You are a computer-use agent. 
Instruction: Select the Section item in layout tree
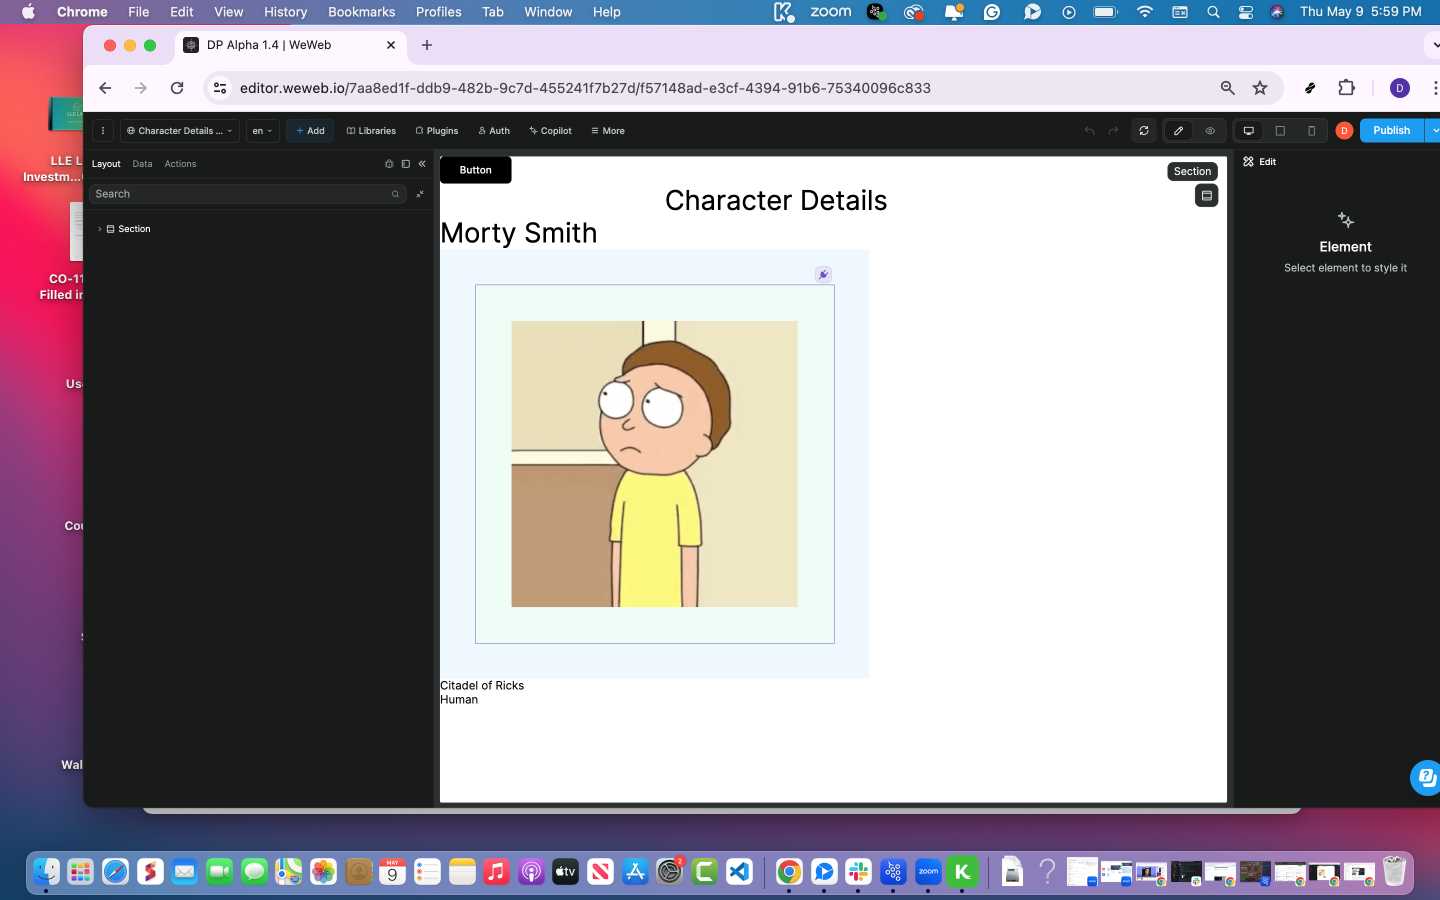(134, 229)
